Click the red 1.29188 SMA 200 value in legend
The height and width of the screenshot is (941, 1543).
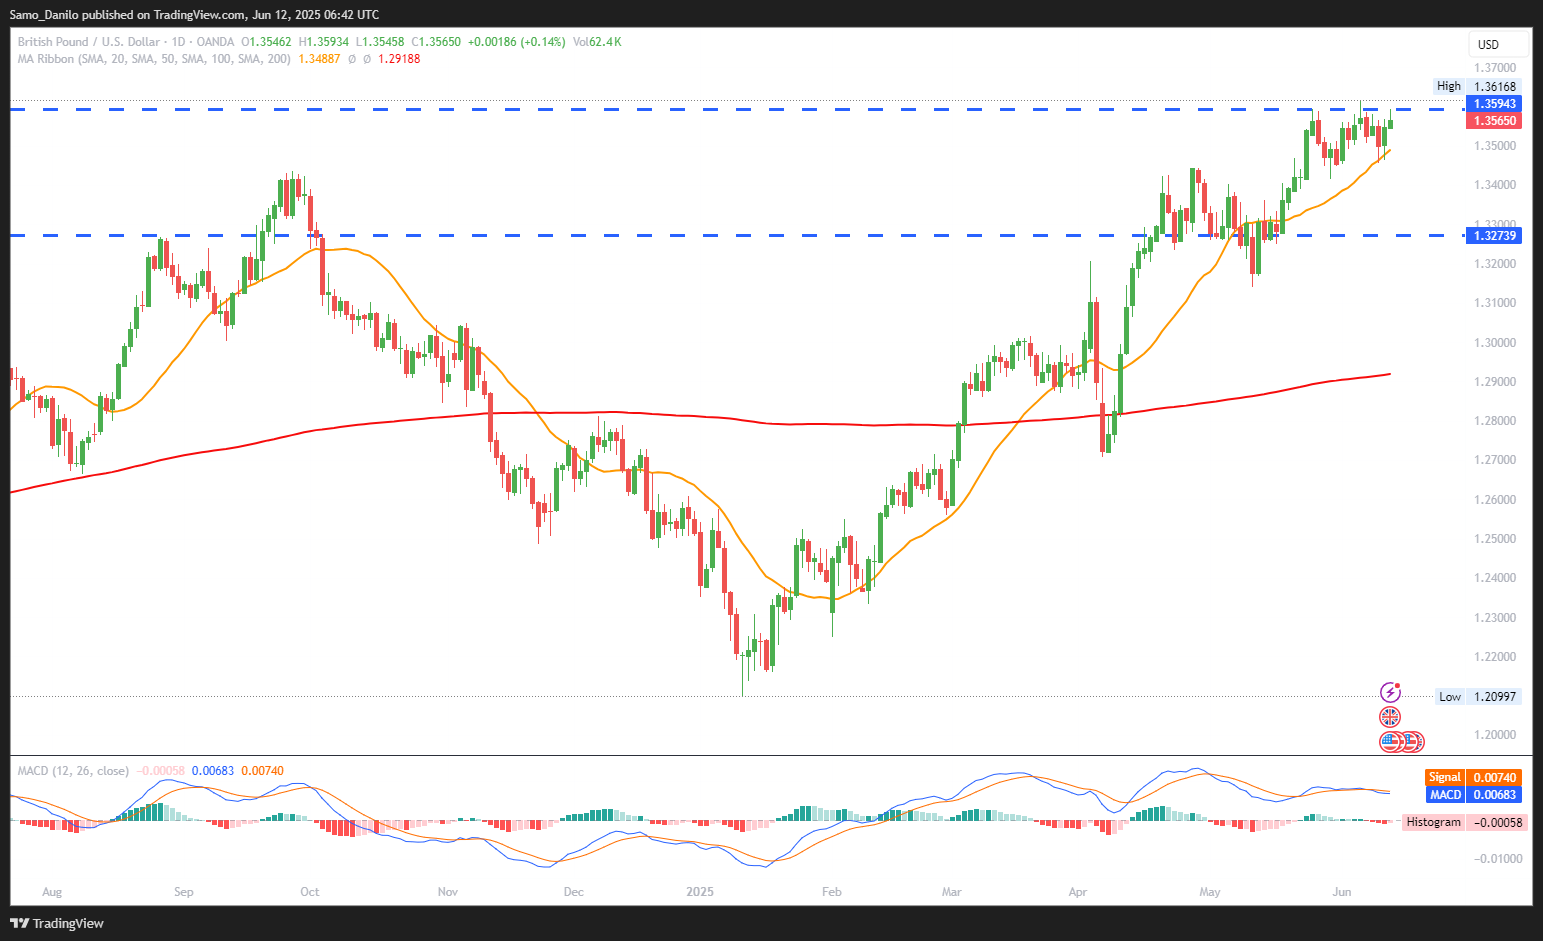399,59
